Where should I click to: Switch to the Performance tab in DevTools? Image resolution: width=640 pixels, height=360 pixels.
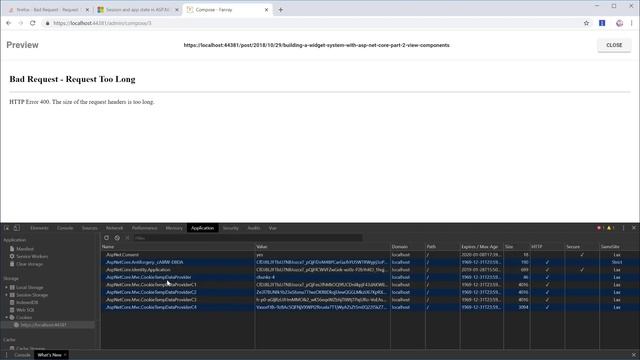[144, 228]
